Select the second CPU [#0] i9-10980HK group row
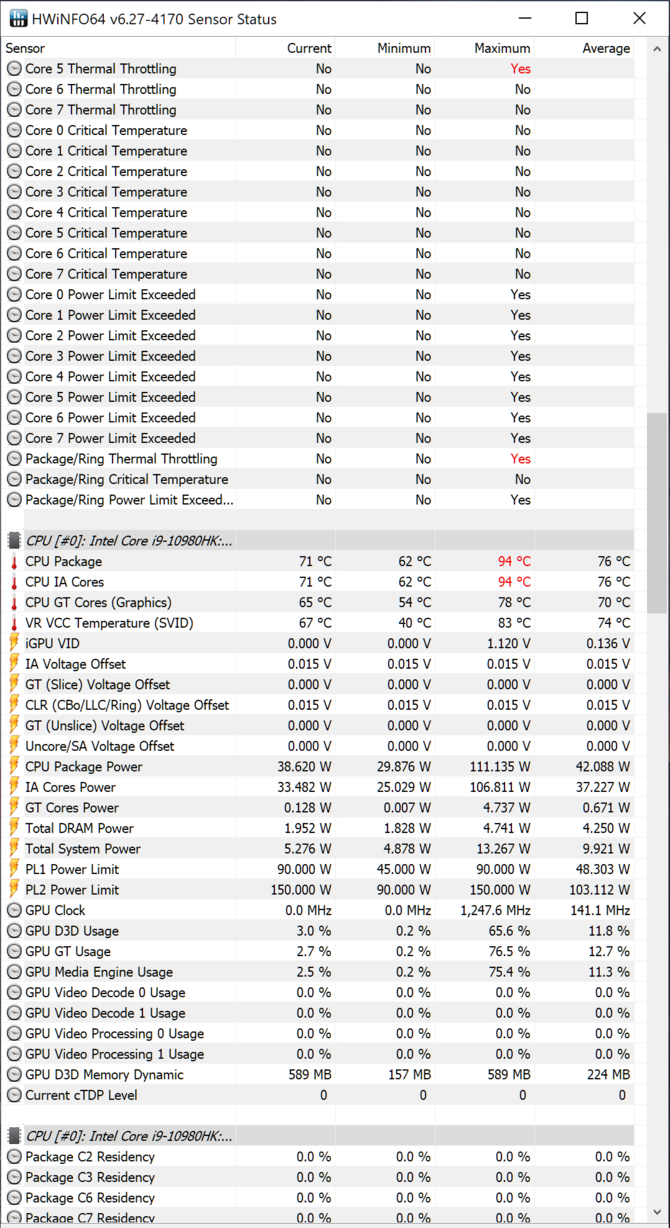 pos(318,1136)
